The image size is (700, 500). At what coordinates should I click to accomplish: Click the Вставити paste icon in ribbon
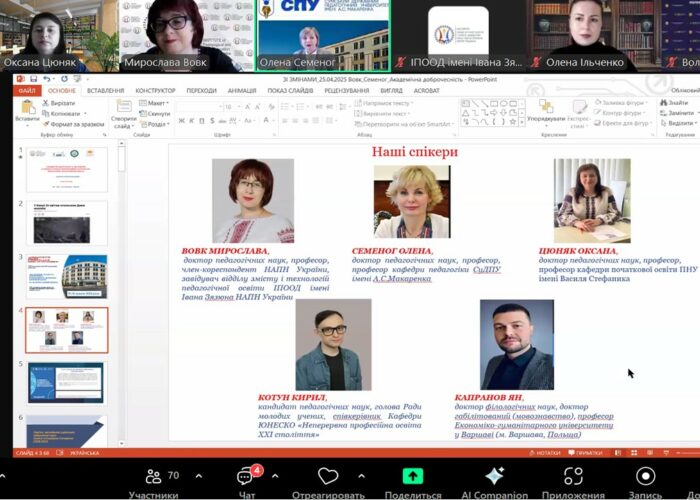pyautogui.click(x=27, y=108)
